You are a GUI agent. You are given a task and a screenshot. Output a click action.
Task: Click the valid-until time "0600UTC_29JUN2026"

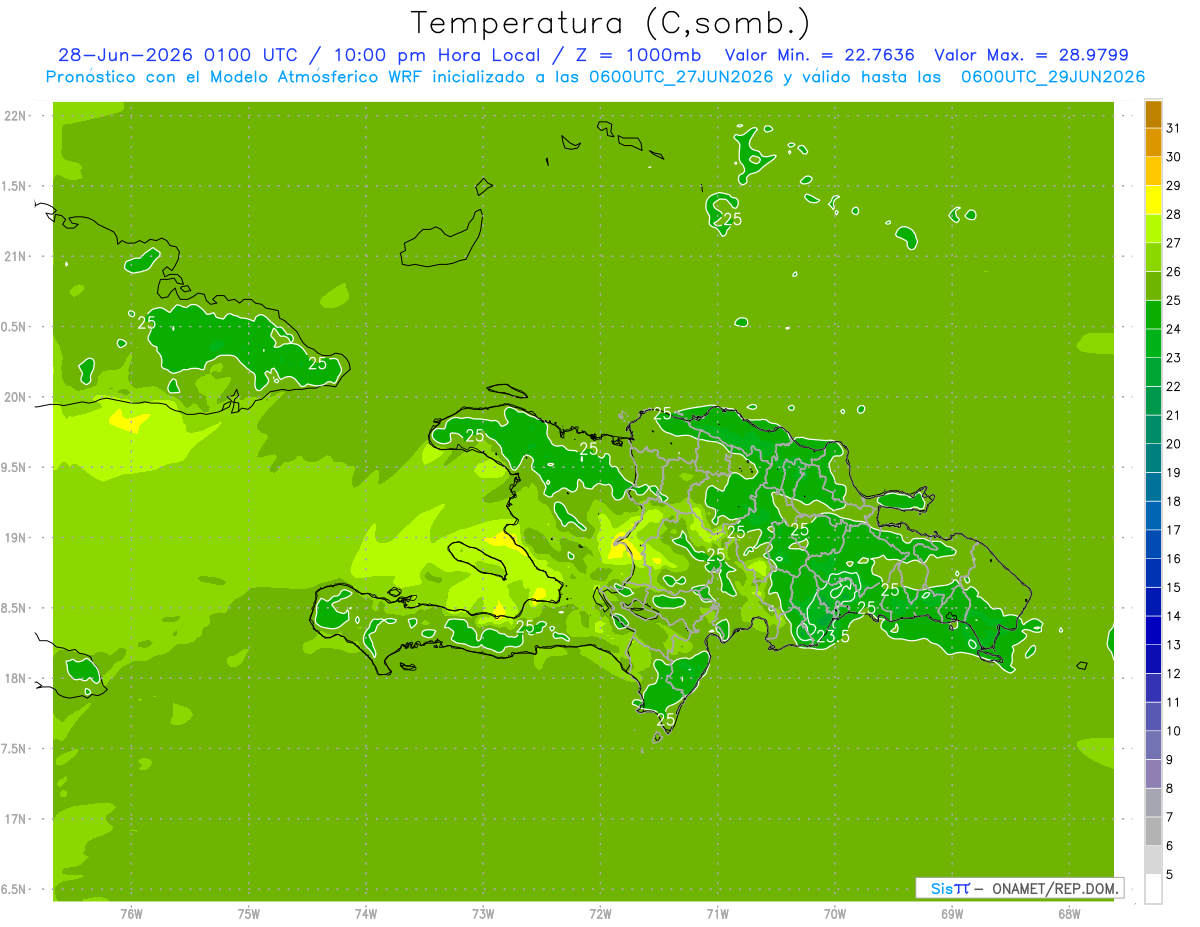pyautogui.click(x=1053, y=77)
